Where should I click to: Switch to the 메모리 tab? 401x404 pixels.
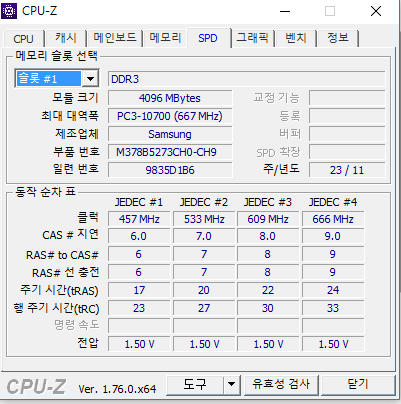[x=165, y=38]
